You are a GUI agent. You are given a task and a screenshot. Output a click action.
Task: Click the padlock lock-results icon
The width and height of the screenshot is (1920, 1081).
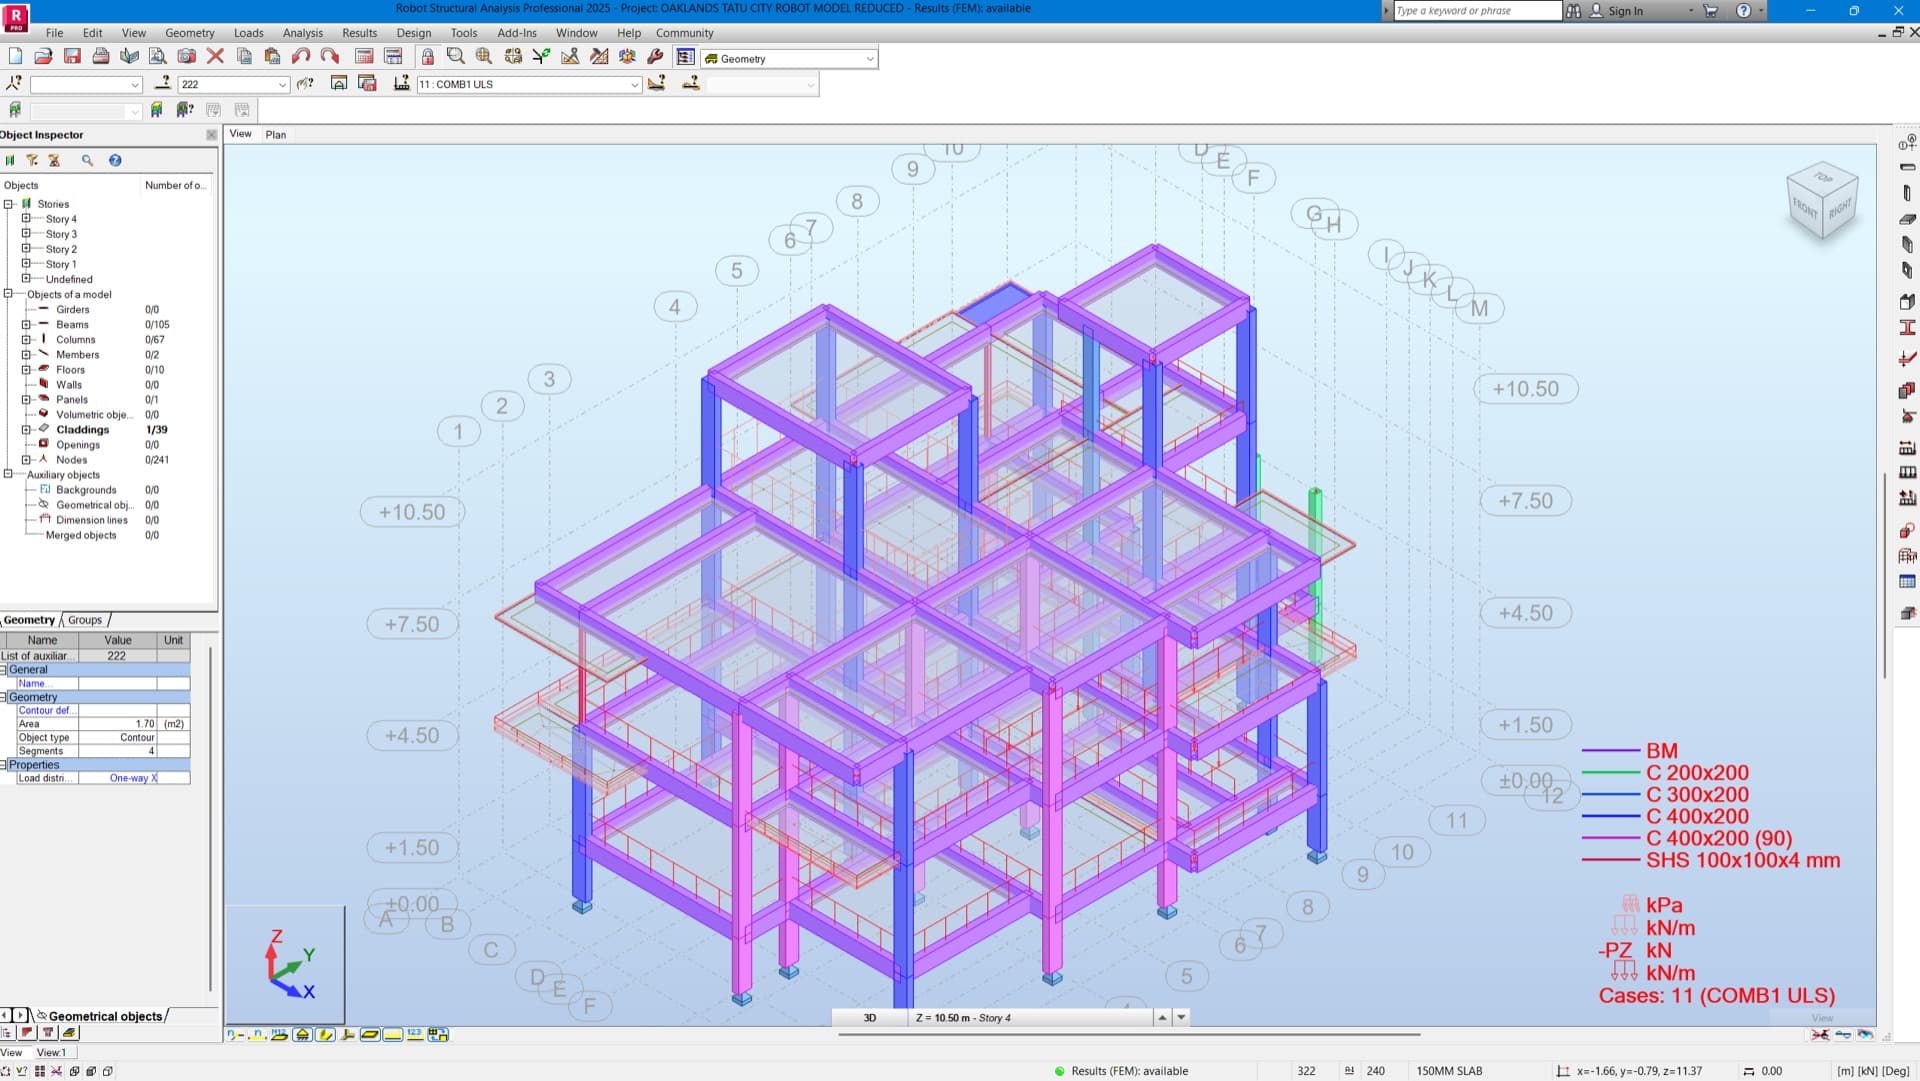(427, 57)
